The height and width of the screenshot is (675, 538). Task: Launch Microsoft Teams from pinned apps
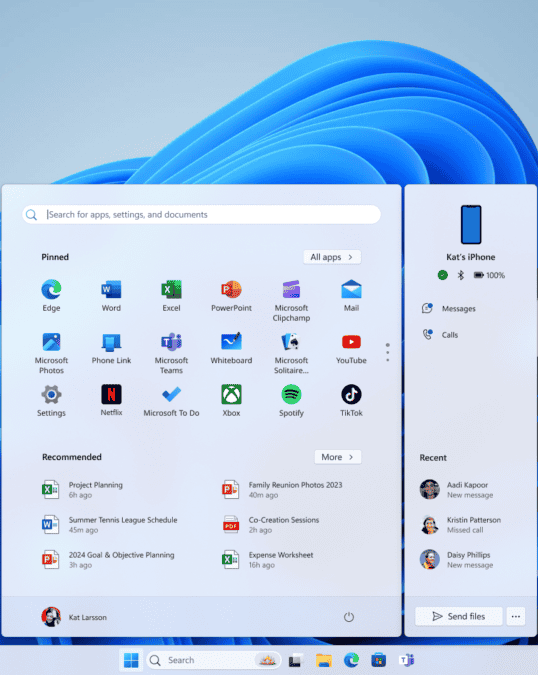pos(171,353)
